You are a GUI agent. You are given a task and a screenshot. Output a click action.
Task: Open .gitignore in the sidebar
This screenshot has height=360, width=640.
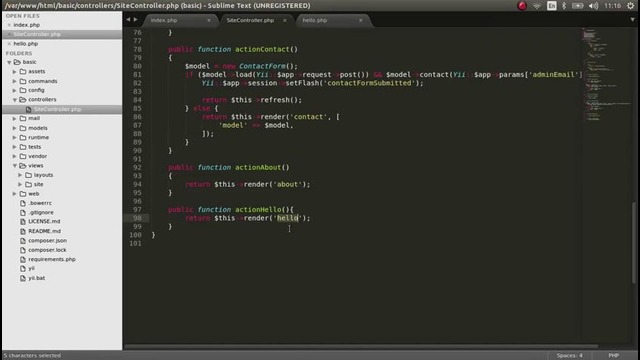(41, 213)
